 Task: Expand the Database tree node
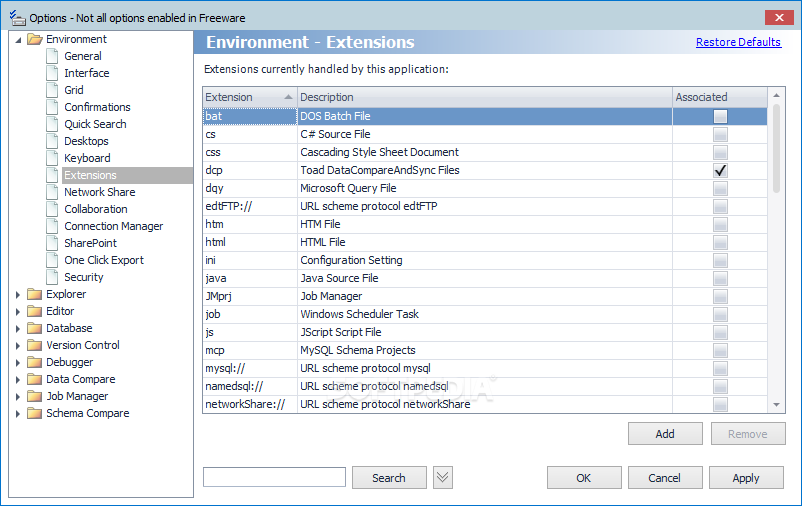click(18, 328)
